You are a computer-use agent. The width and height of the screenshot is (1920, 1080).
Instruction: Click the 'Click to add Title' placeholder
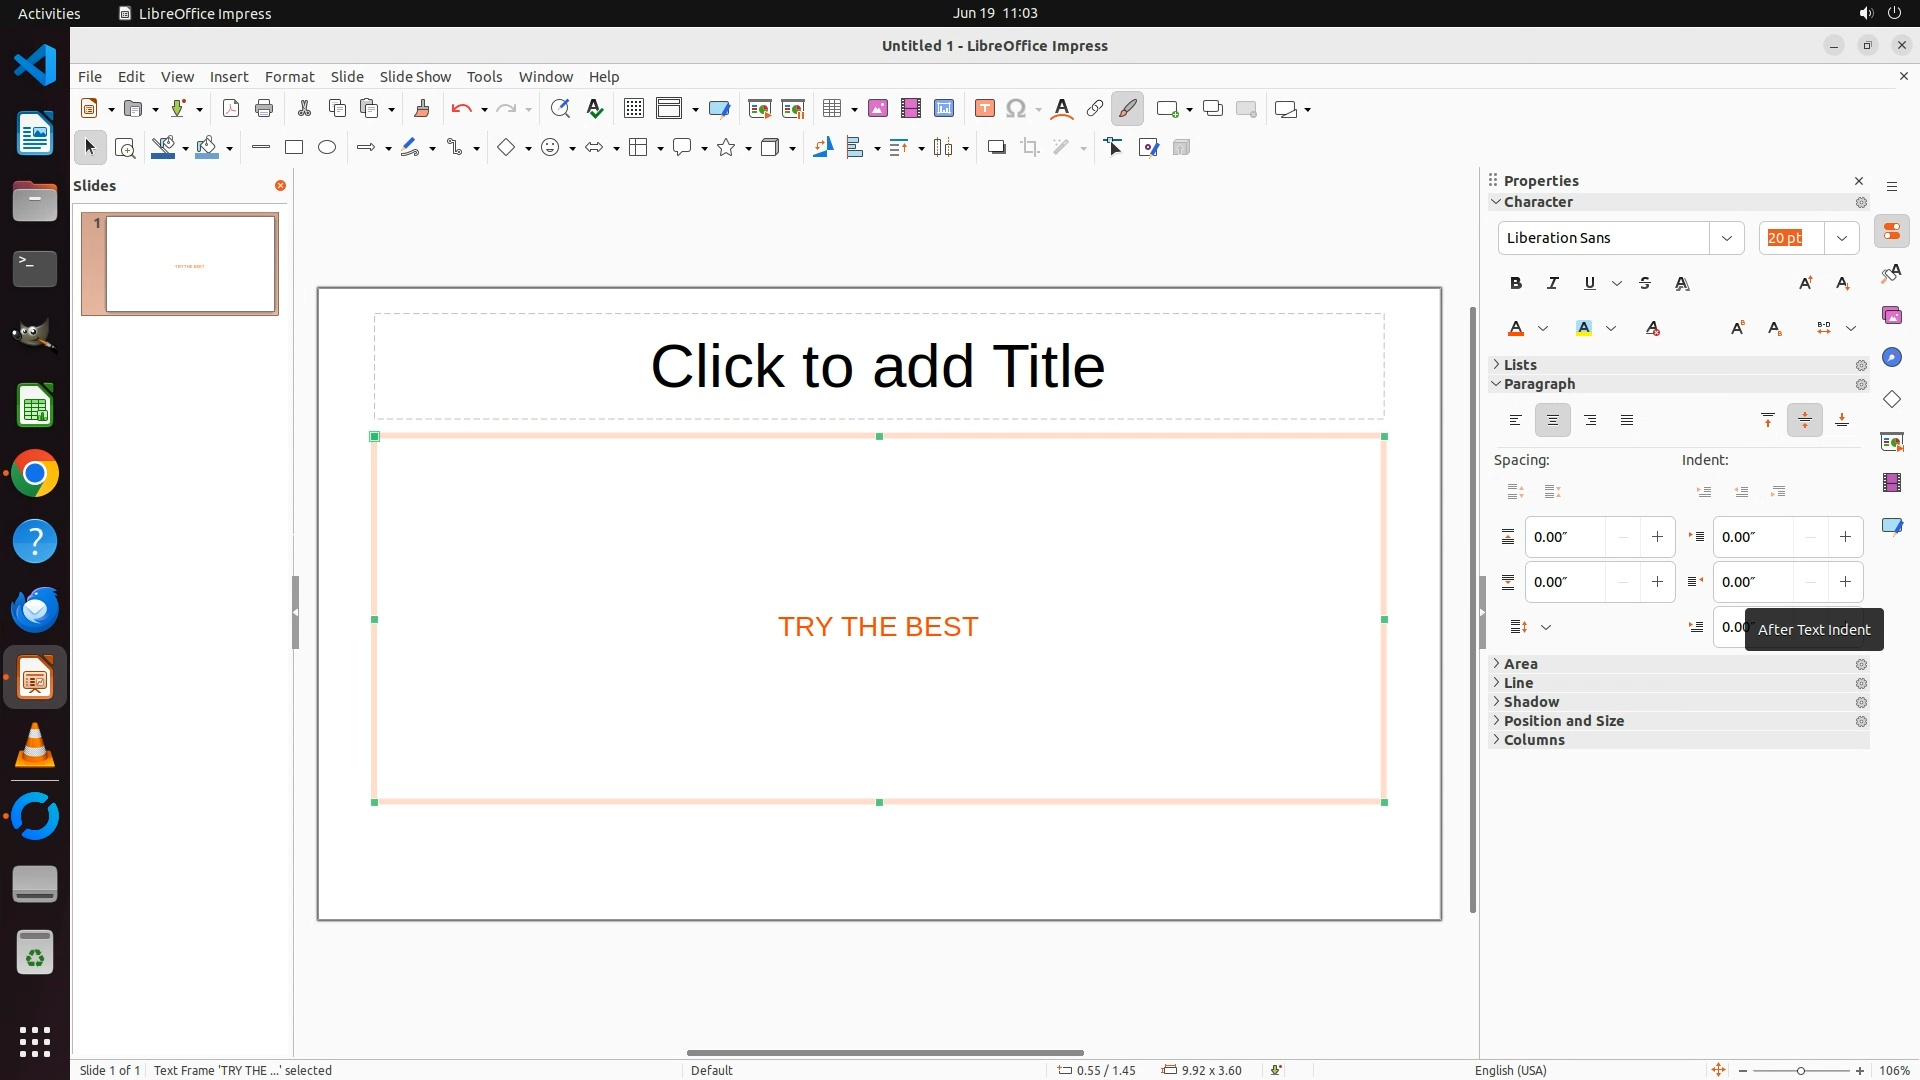coord(878,366)
